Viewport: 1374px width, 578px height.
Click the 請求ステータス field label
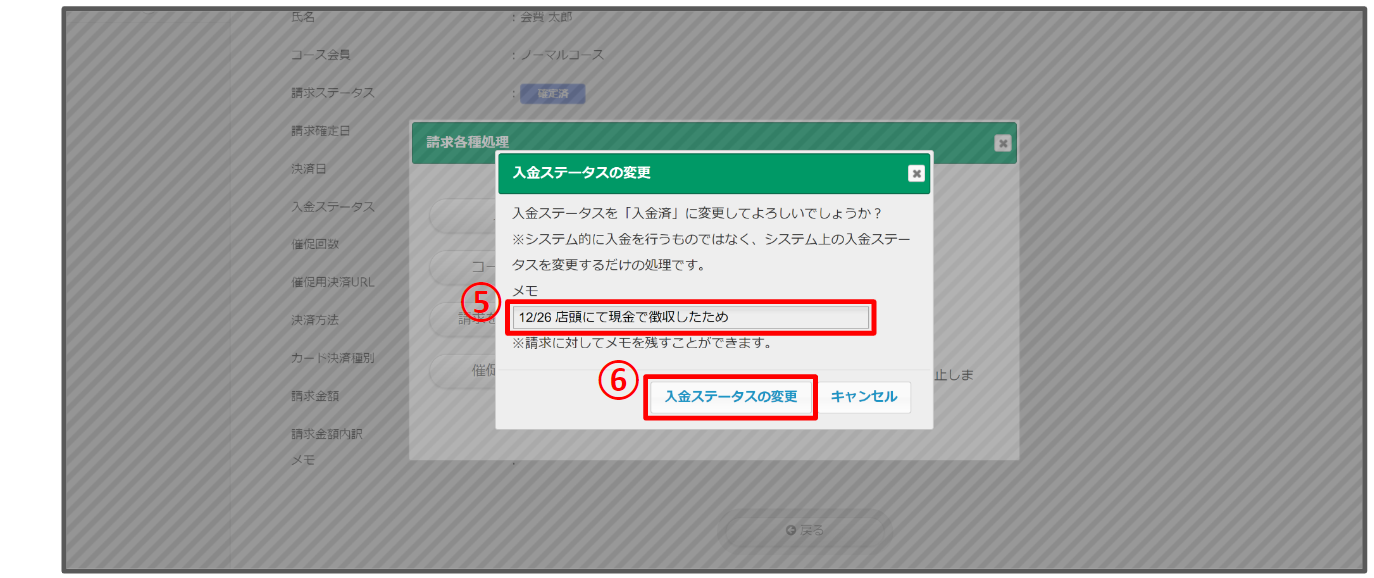(332, 93)
